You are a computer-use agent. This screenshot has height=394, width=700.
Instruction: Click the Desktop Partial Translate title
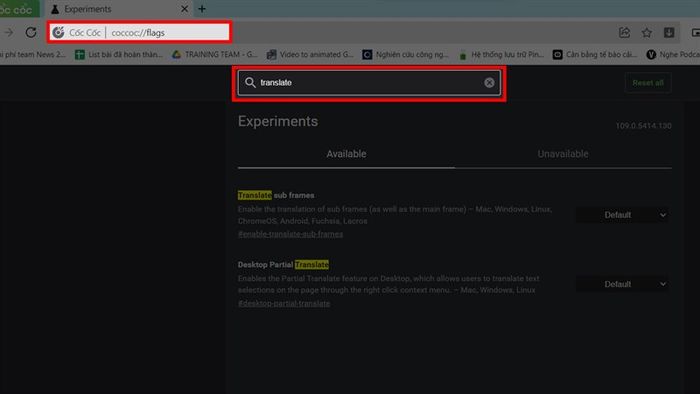click(x=283, y=265)
